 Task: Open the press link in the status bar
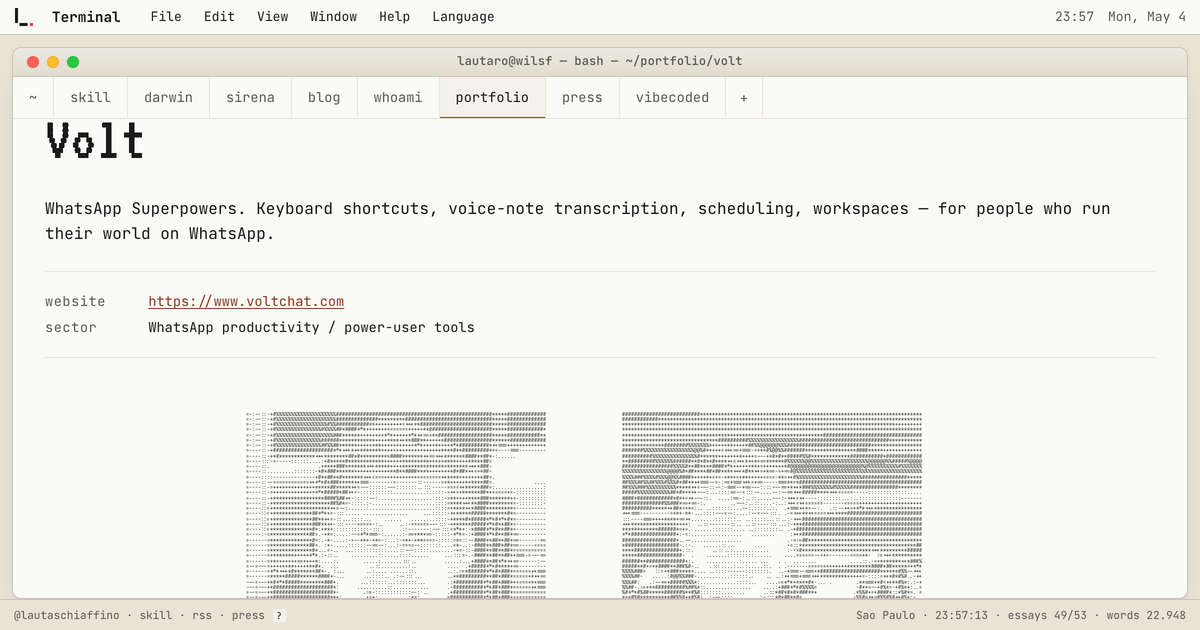pyautogui.click(x=248, y=616)
